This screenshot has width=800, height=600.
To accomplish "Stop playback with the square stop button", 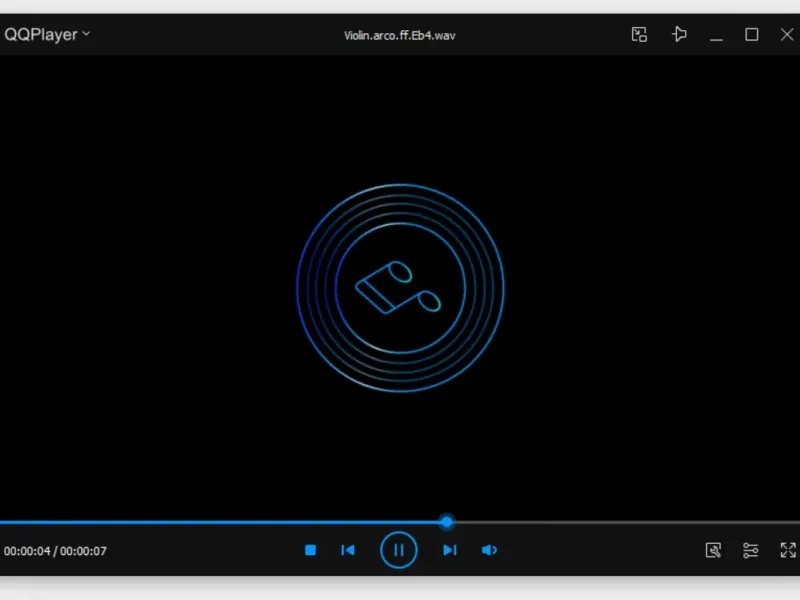I will pos(310,550).
